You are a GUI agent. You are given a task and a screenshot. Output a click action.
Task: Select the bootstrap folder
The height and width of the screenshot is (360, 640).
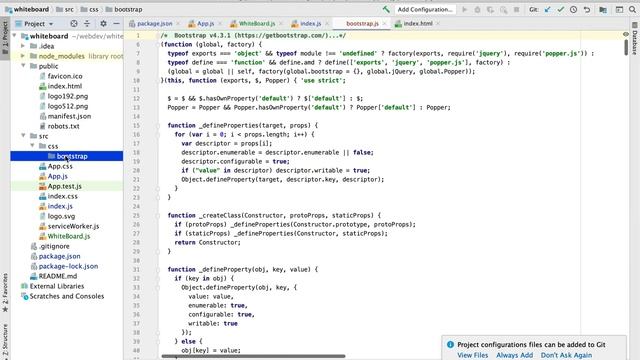coord(67,156)
